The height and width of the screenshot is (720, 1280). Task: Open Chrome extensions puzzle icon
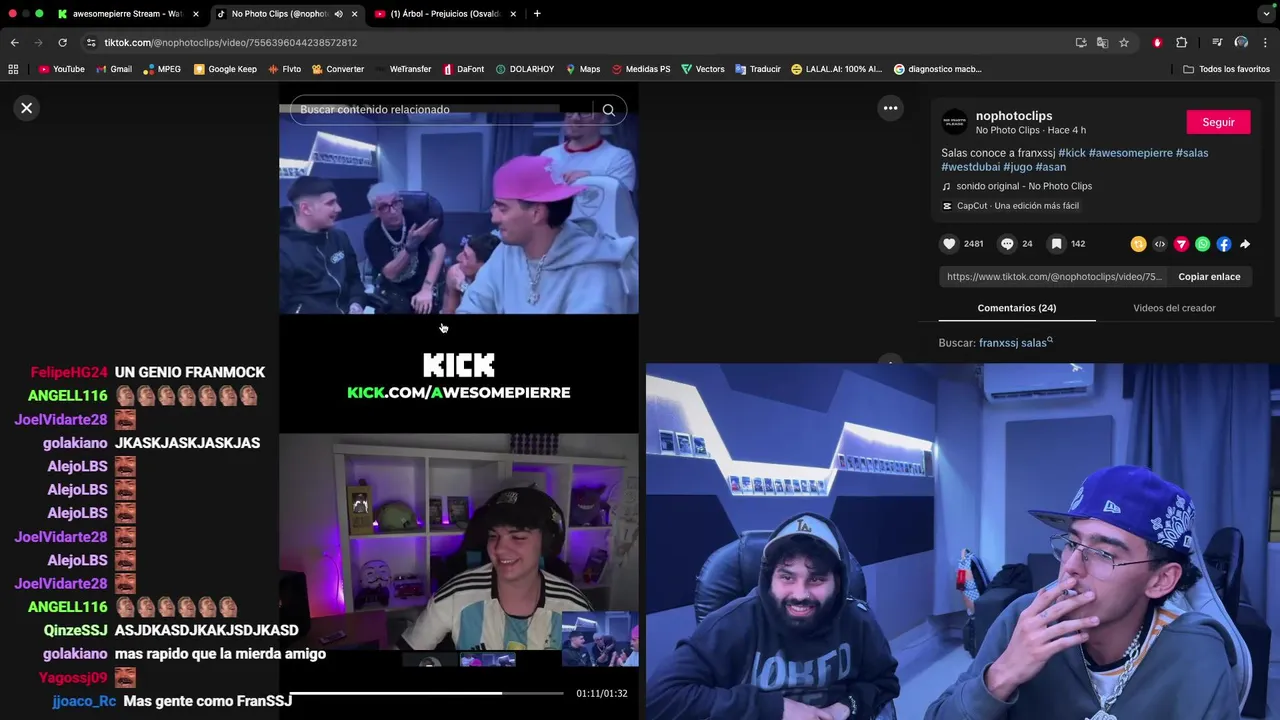tap(1181, 43)
